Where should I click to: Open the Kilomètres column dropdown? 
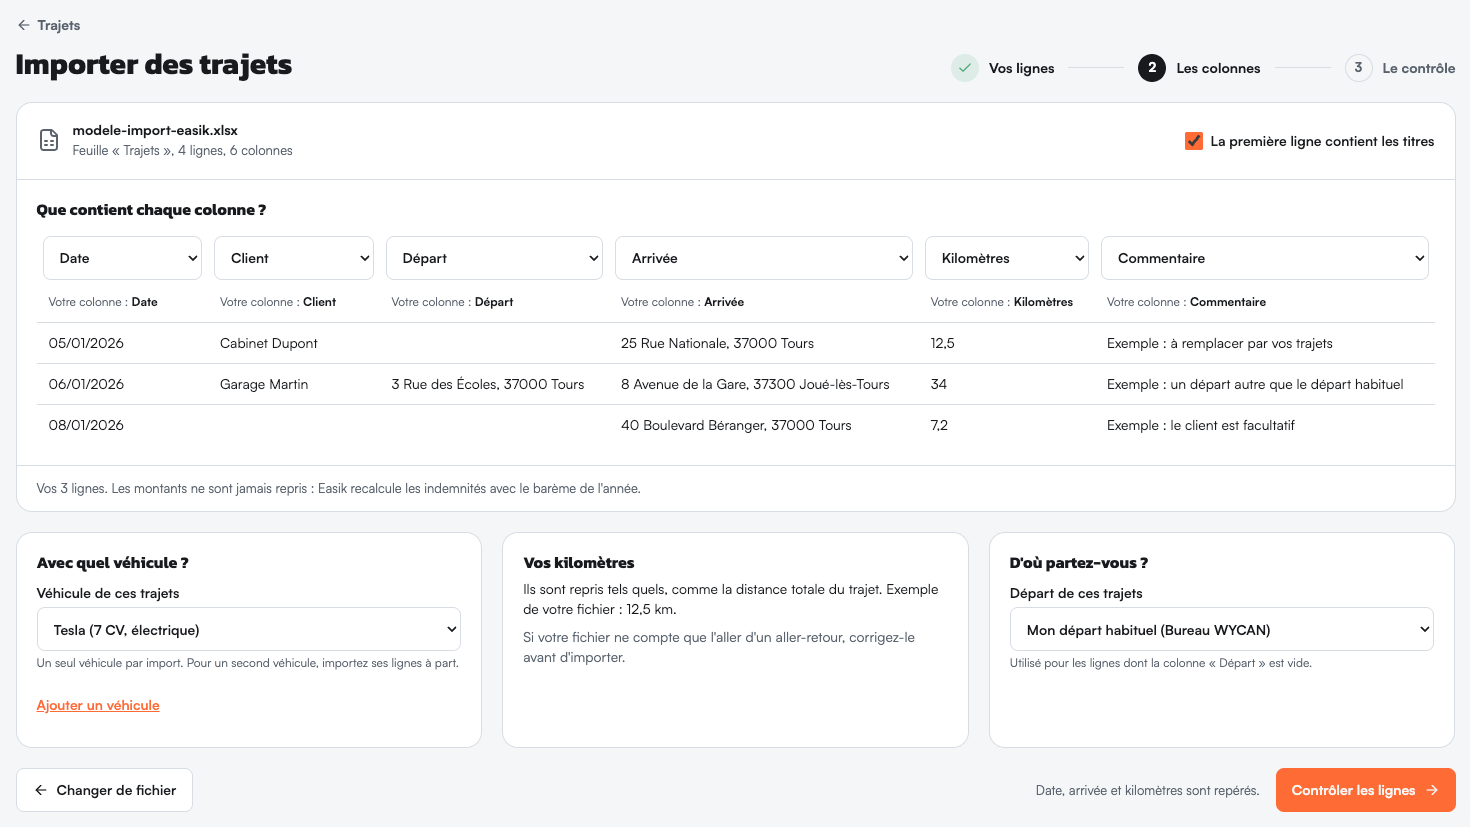1007,258
